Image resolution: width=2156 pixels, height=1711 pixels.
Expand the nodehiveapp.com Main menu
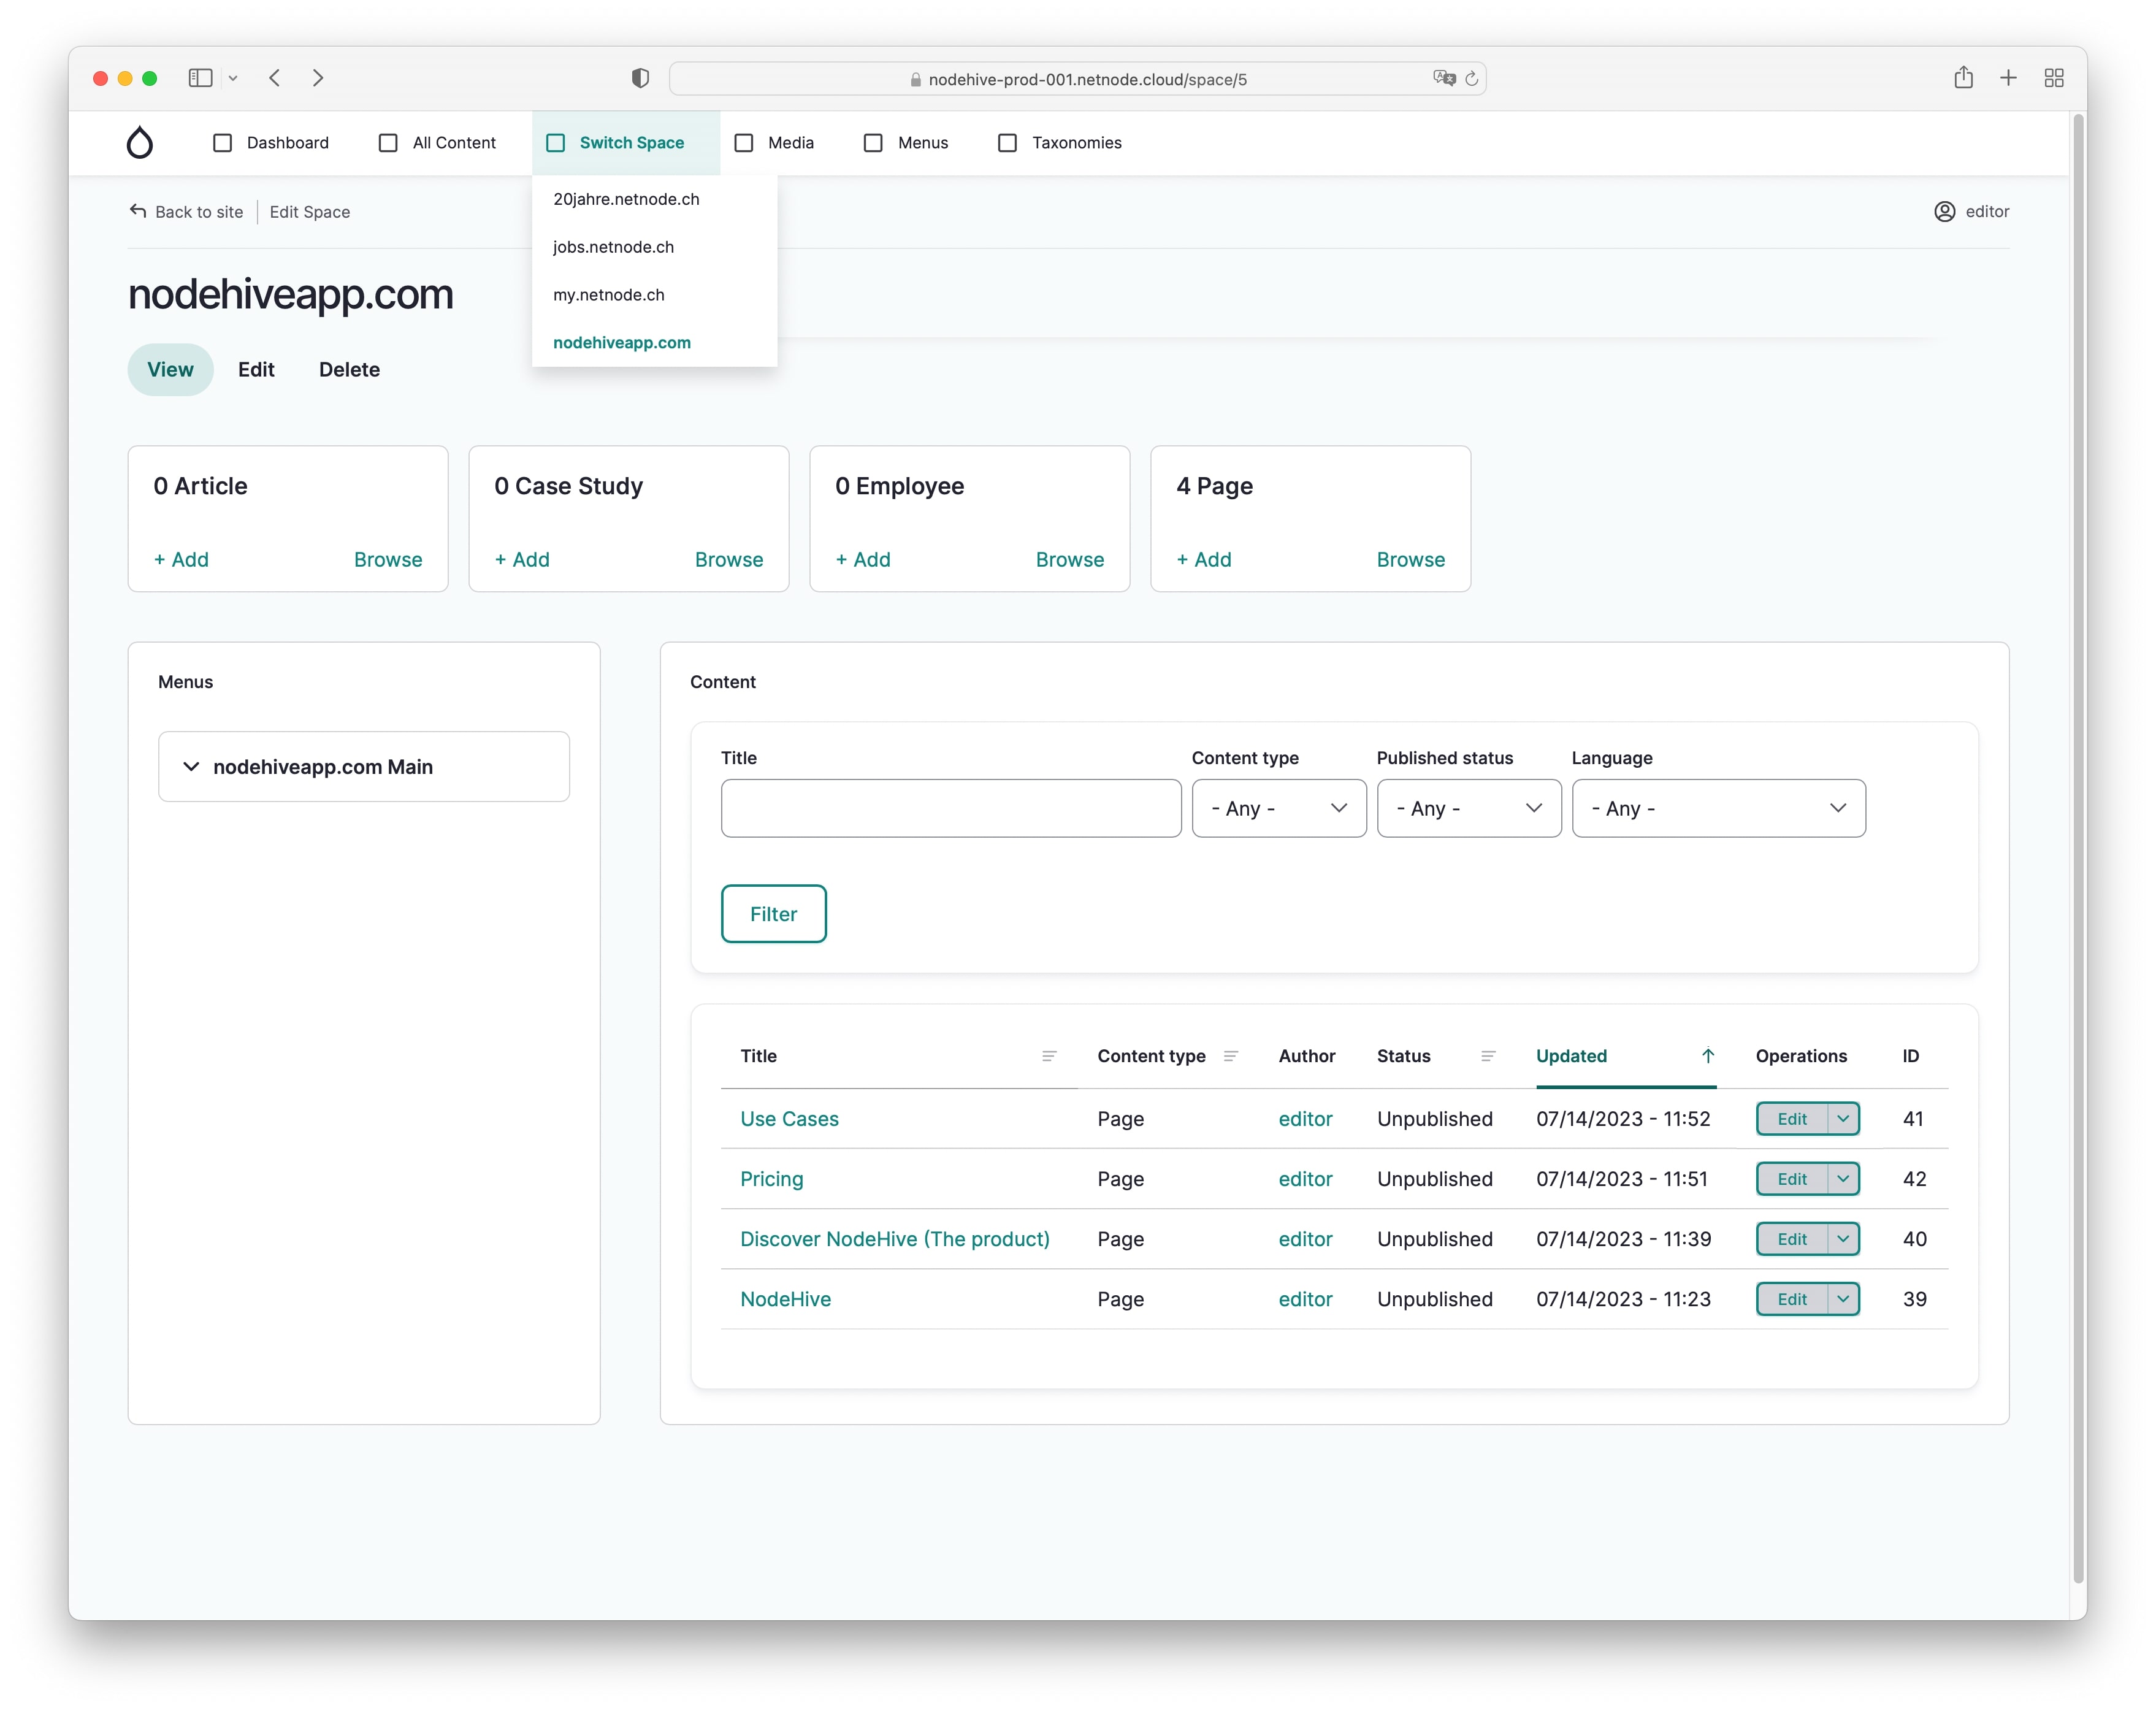point(191,767)
